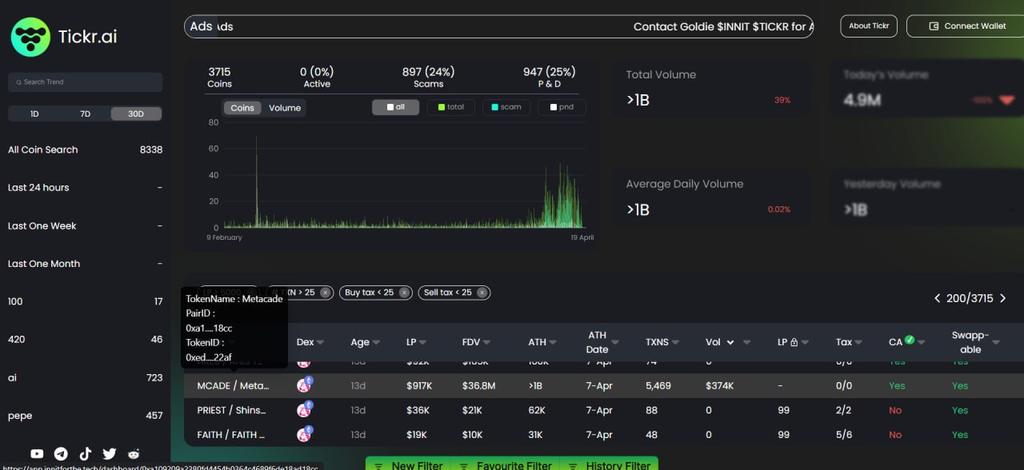Open the Twitter social link icon

click(109, 454)
